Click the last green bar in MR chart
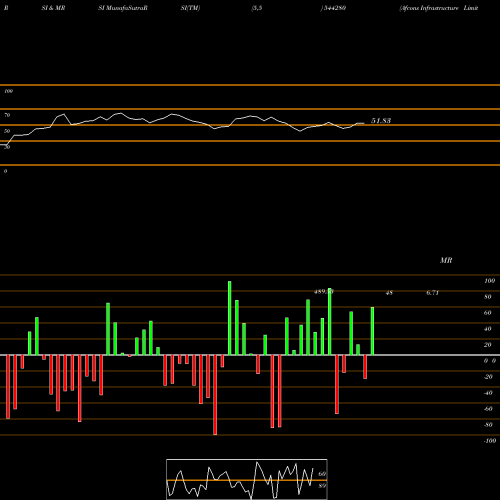The width and height of the screenshot is (500, 500). [x=372, y=331]
